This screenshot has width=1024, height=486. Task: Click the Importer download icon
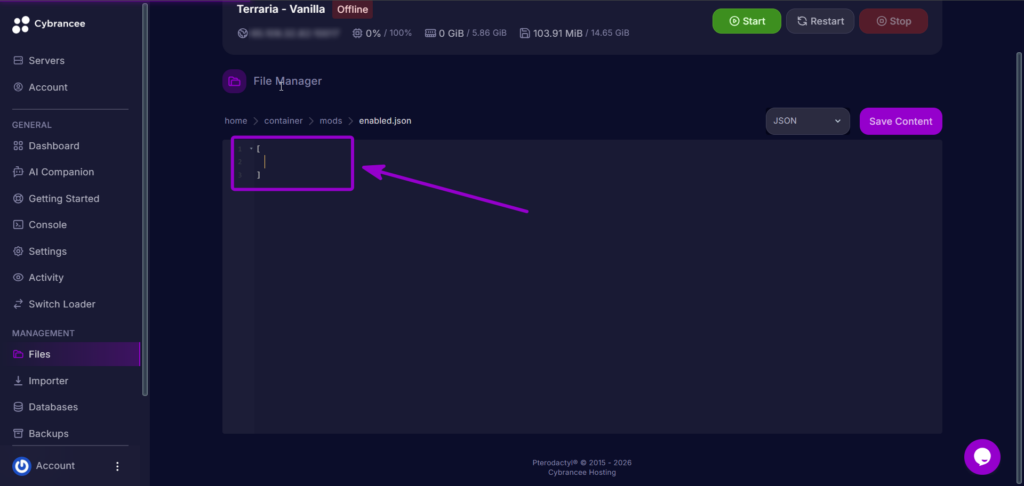(x=18, y=381)
